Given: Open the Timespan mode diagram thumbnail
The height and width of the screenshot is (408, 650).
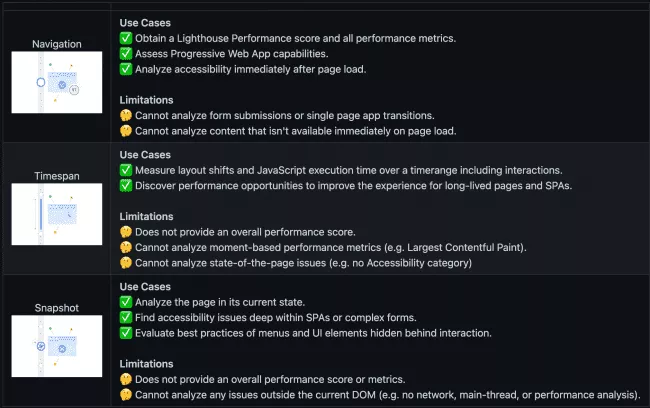Looking at the screenshot, I should (57, 214).
